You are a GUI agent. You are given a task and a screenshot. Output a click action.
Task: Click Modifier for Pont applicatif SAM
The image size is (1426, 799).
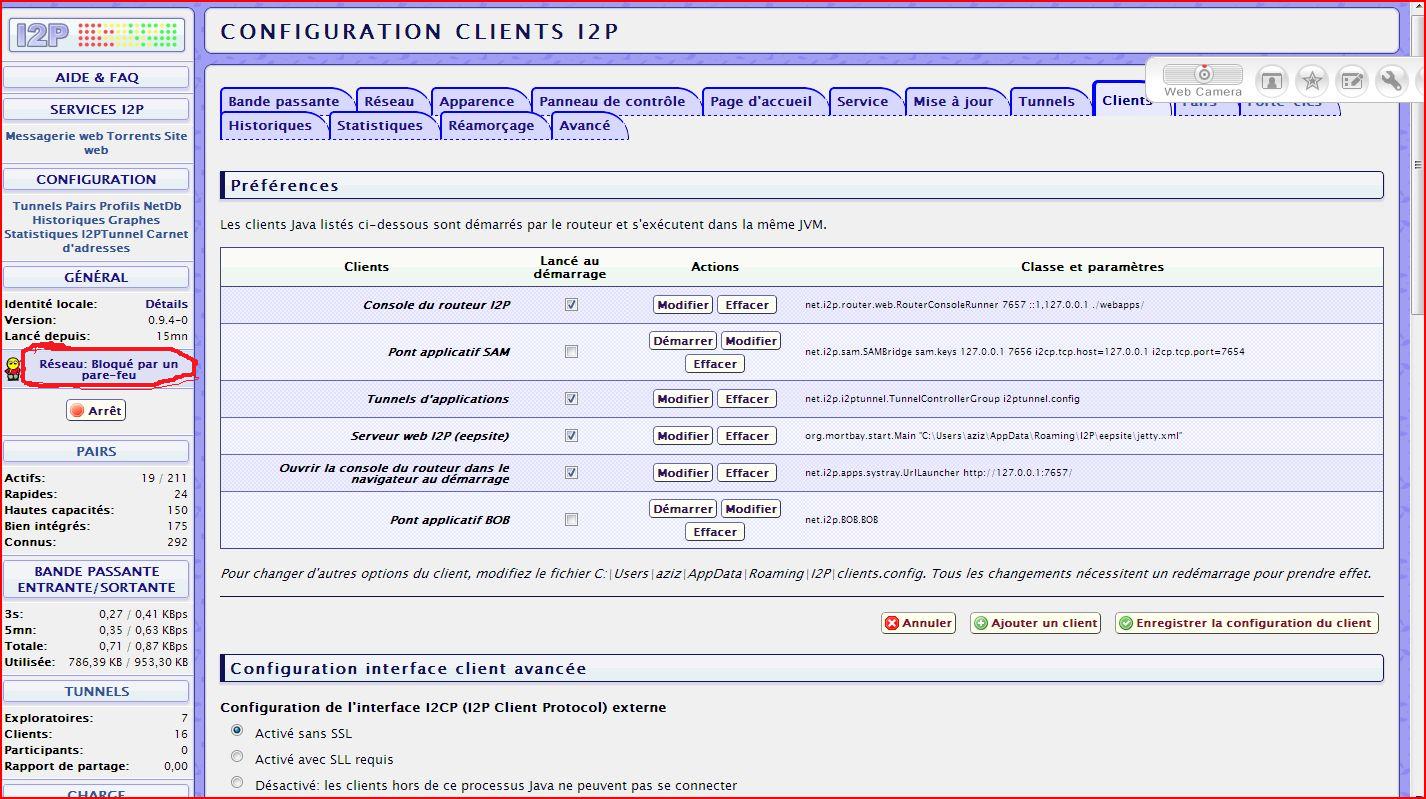pos(751,341)
